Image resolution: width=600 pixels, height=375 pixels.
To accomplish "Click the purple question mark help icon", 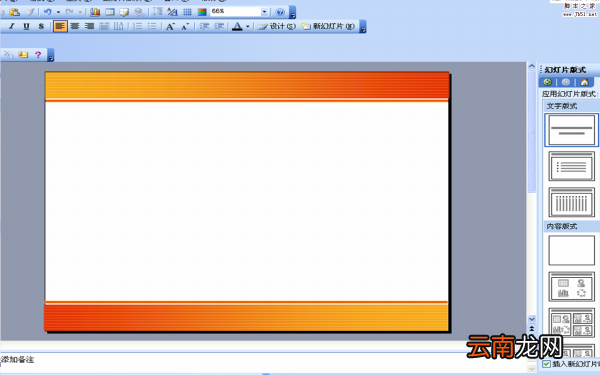I will click(x=38, y=55).
